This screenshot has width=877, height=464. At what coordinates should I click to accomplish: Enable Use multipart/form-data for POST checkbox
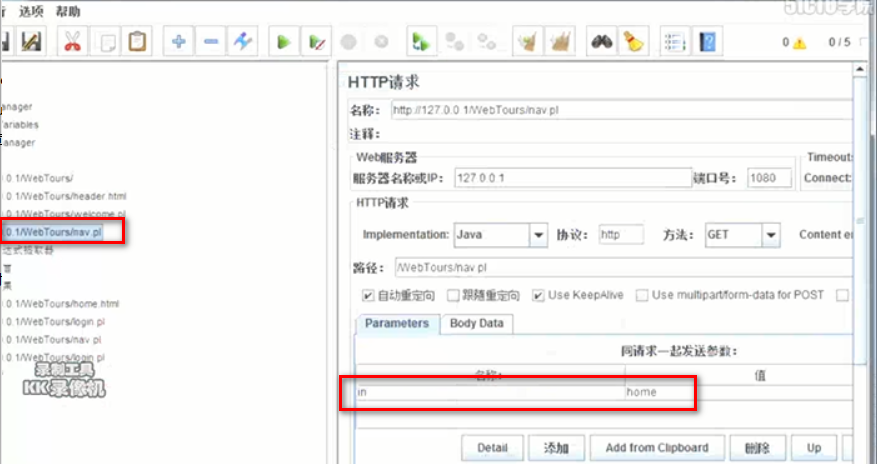pyautogui.click(x=642, y=295)
